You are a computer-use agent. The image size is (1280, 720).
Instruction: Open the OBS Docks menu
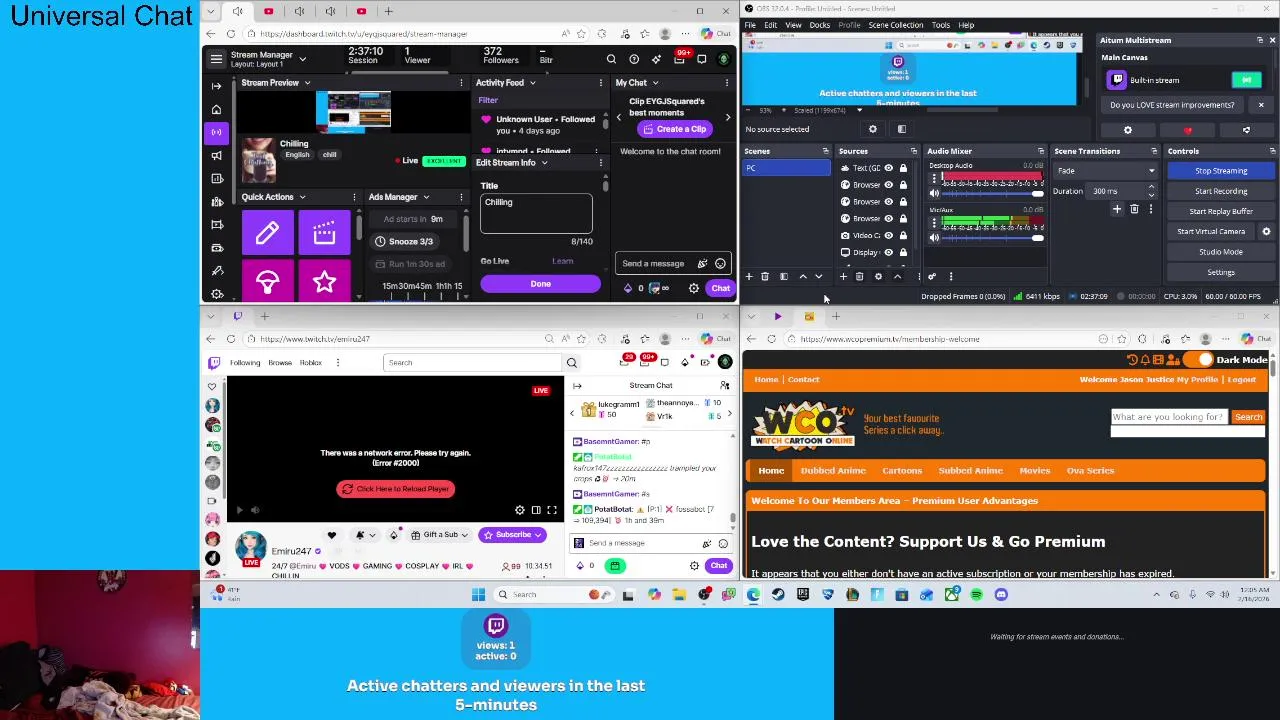[x=819, y=25]
